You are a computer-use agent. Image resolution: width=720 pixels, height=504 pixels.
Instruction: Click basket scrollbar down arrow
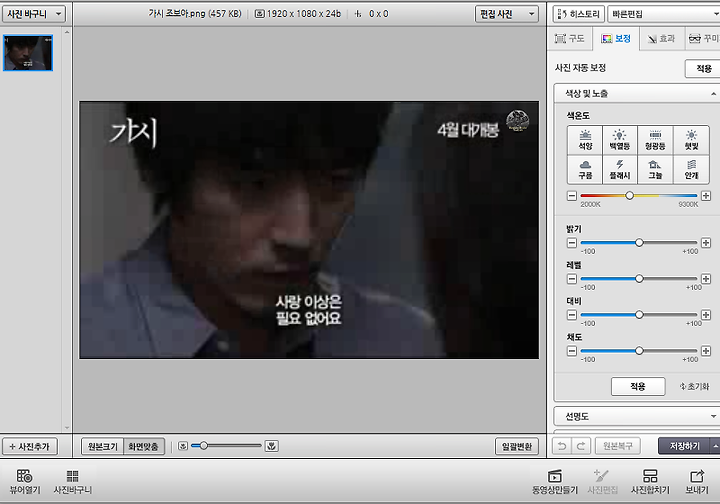coord(67,427)
